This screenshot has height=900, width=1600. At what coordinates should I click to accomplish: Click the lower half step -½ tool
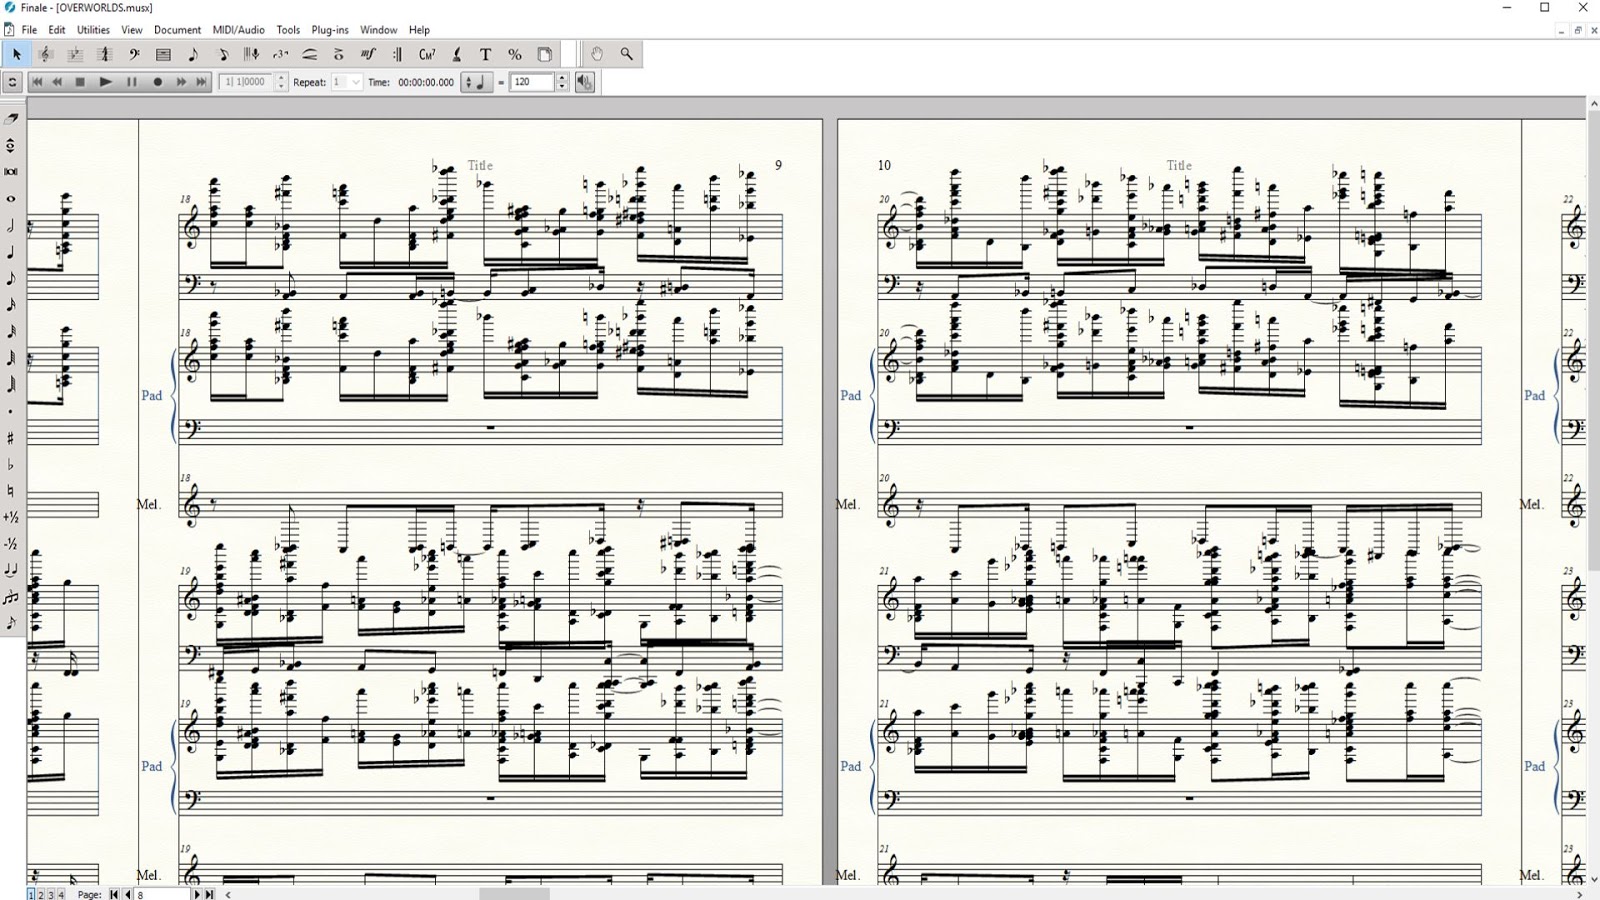pos(11,543)
